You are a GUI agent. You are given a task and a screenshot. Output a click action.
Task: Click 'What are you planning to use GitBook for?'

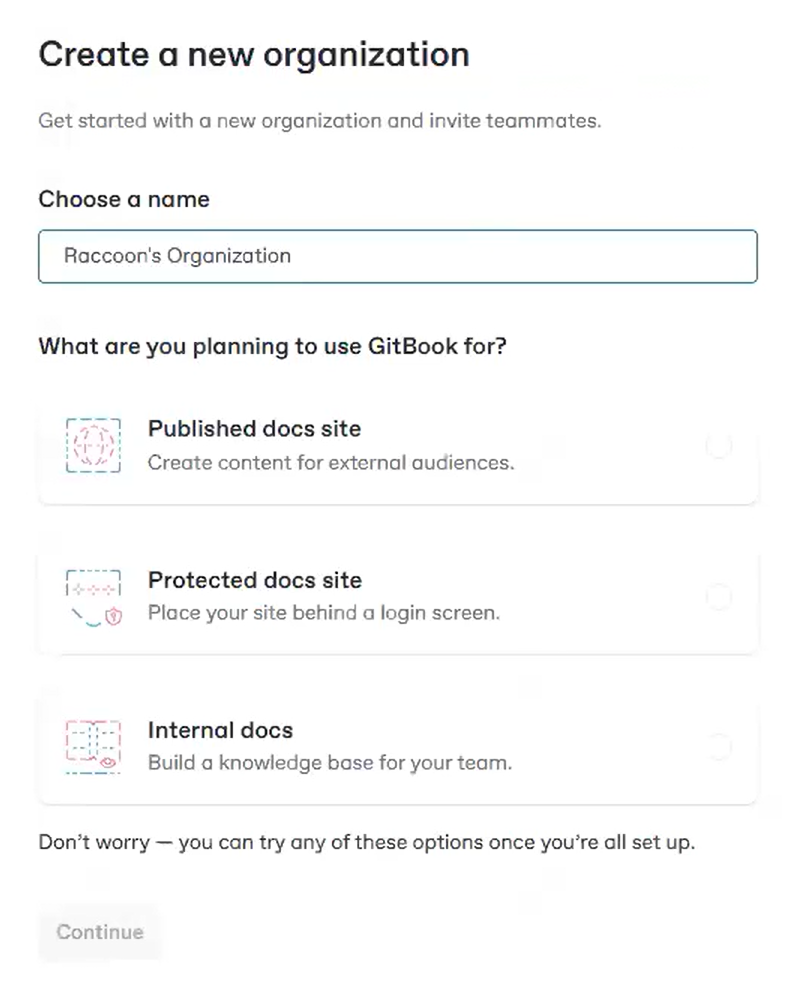tap(272, 347)
